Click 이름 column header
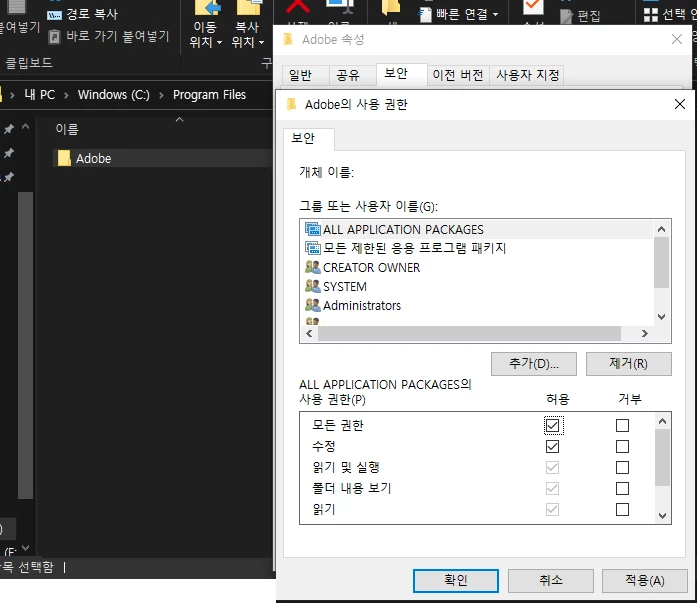Viewport: 697px width, 603px height. (x=67, y=129)
